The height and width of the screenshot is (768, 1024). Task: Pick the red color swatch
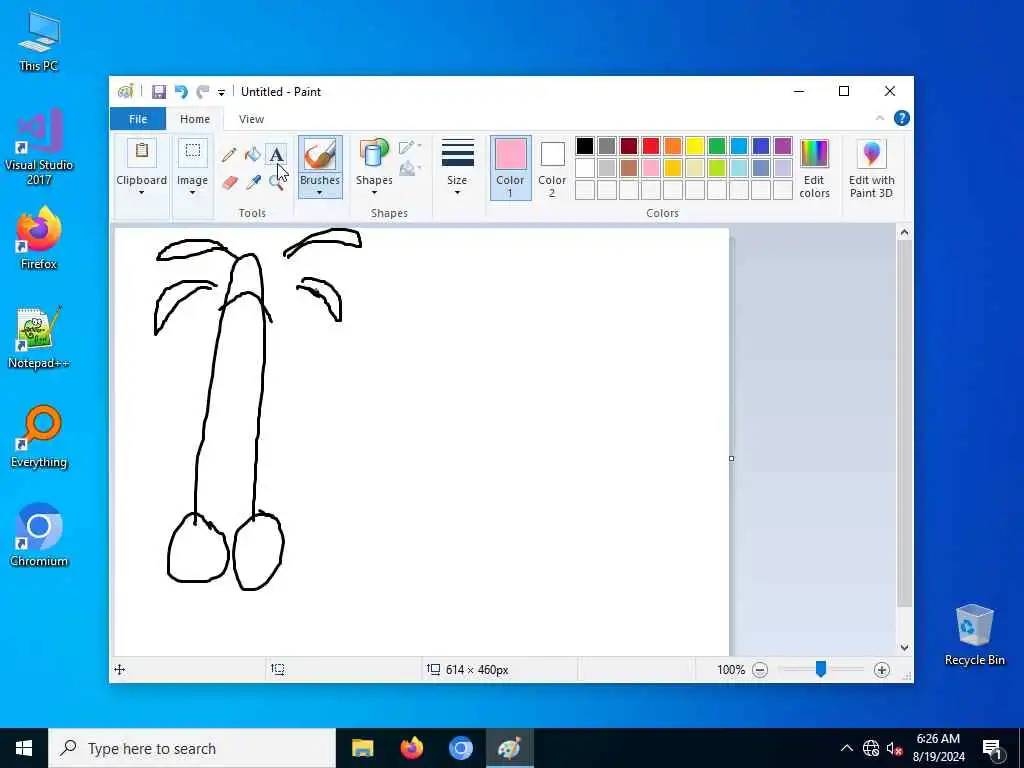[651, 146]
